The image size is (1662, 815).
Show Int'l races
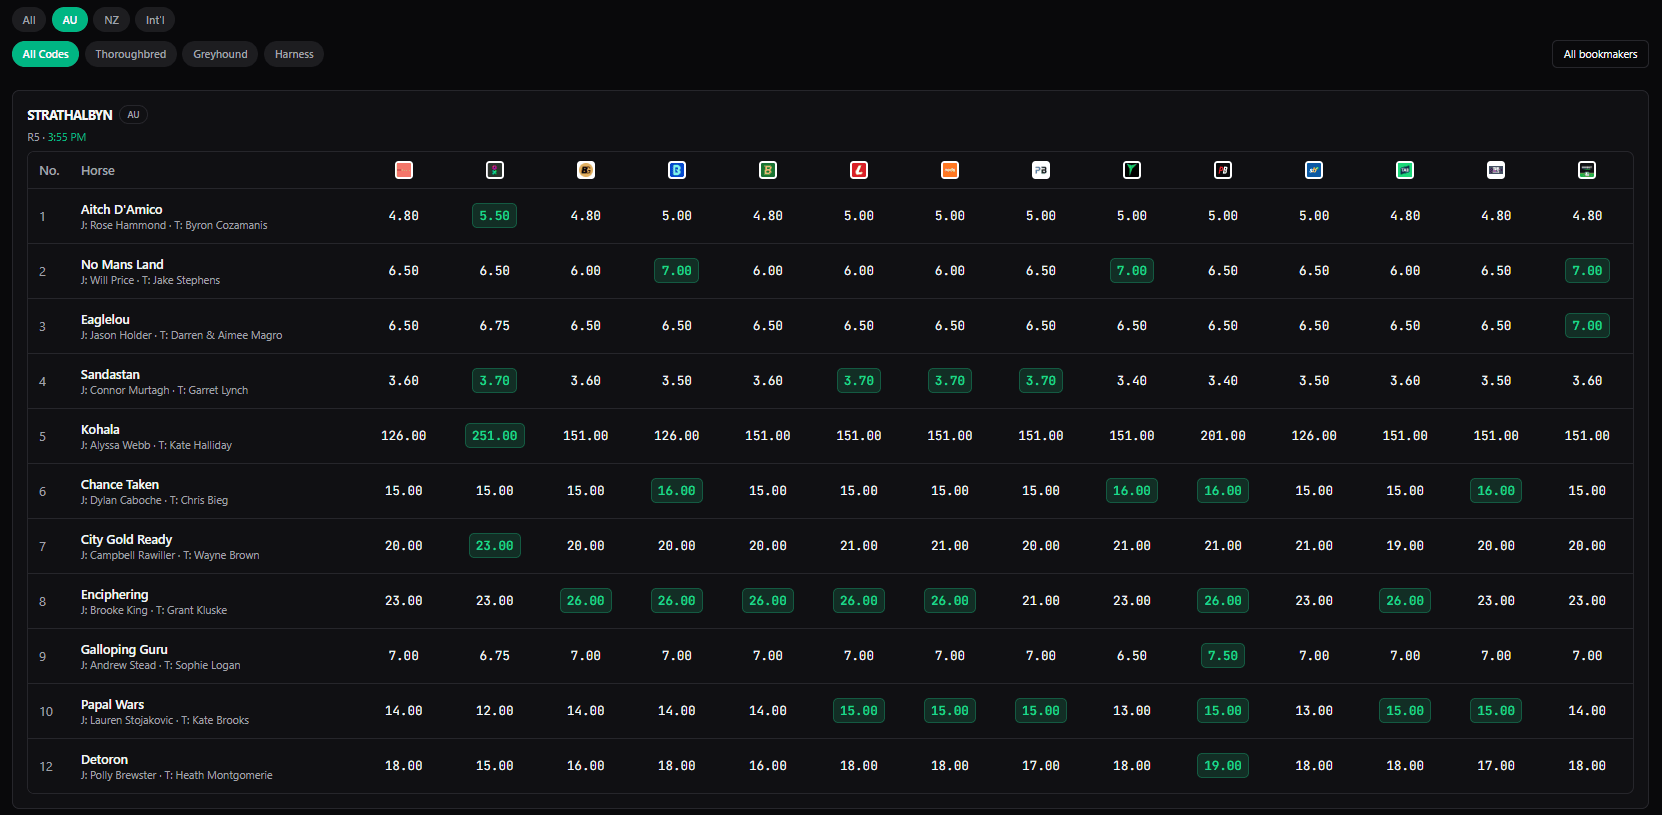click(155, 20)
